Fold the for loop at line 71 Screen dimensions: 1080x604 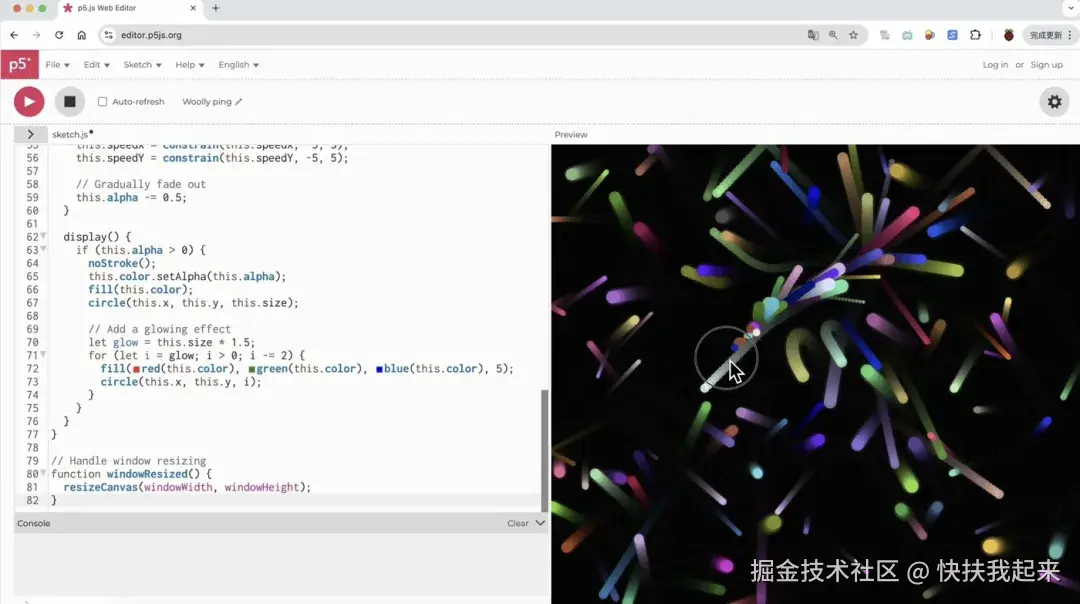[x=43, y=355]
